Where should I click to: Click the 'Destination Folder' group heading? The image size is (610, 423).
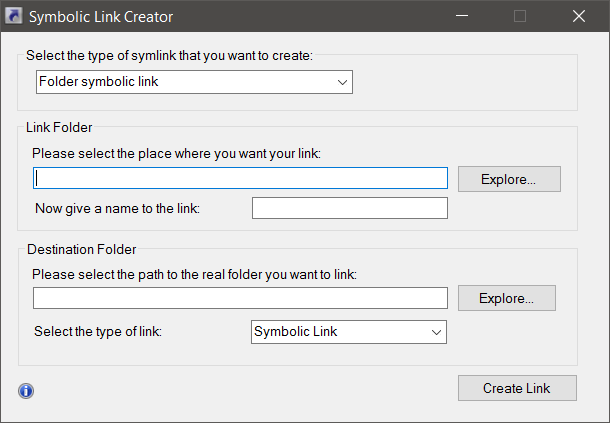click(82, 249)
